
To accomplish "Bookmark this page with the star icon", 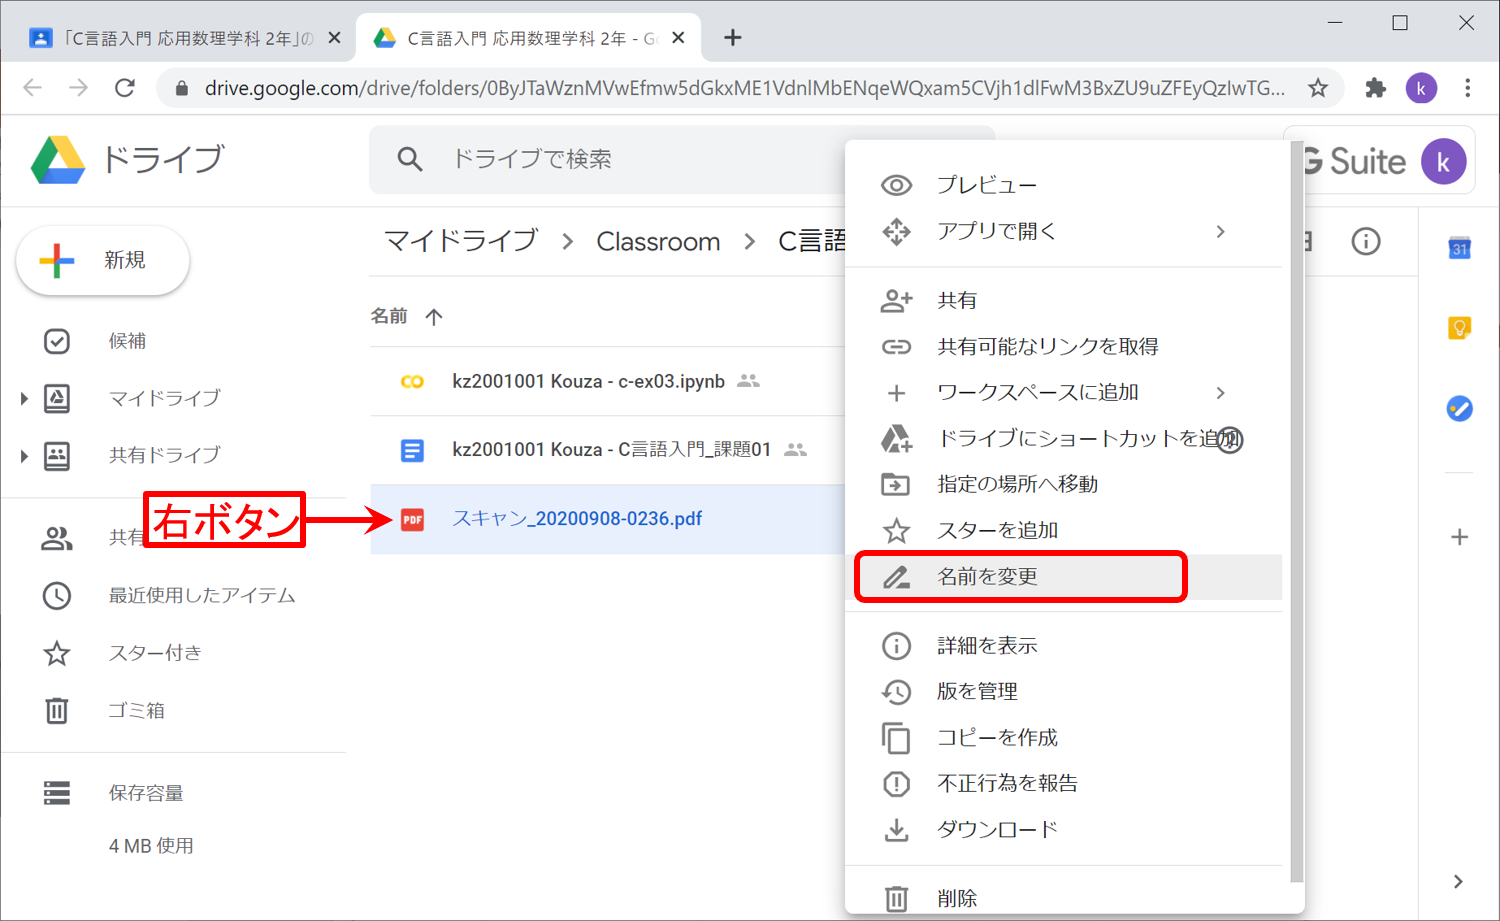I will coord(1318,88).
